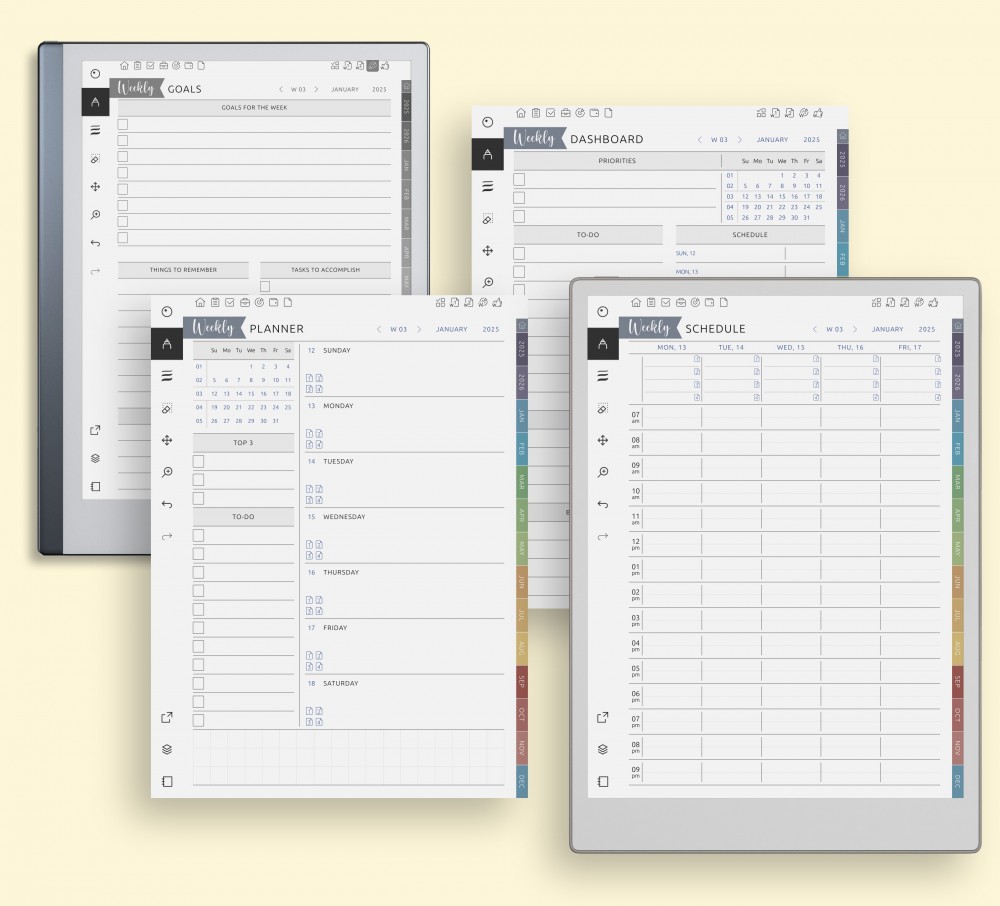Check the first Priorities box on Dashboard
Image resolution: width=1000 pixels, height=906 pixels.
coord(519,179)
